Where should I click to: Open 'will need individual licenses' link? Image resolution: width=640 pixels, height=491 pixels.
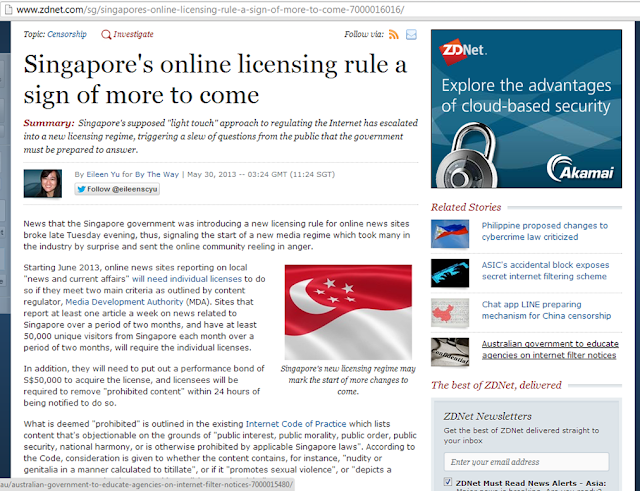187,279
